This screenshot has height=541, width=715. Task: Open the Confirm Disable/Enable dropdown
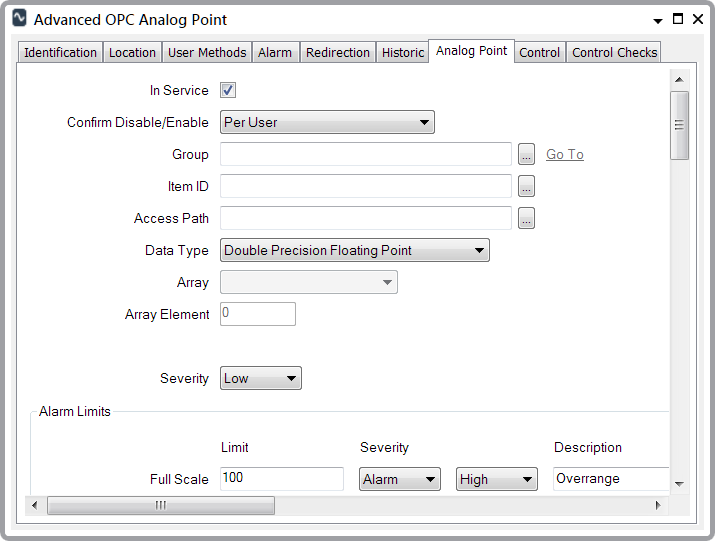[327, 122]
